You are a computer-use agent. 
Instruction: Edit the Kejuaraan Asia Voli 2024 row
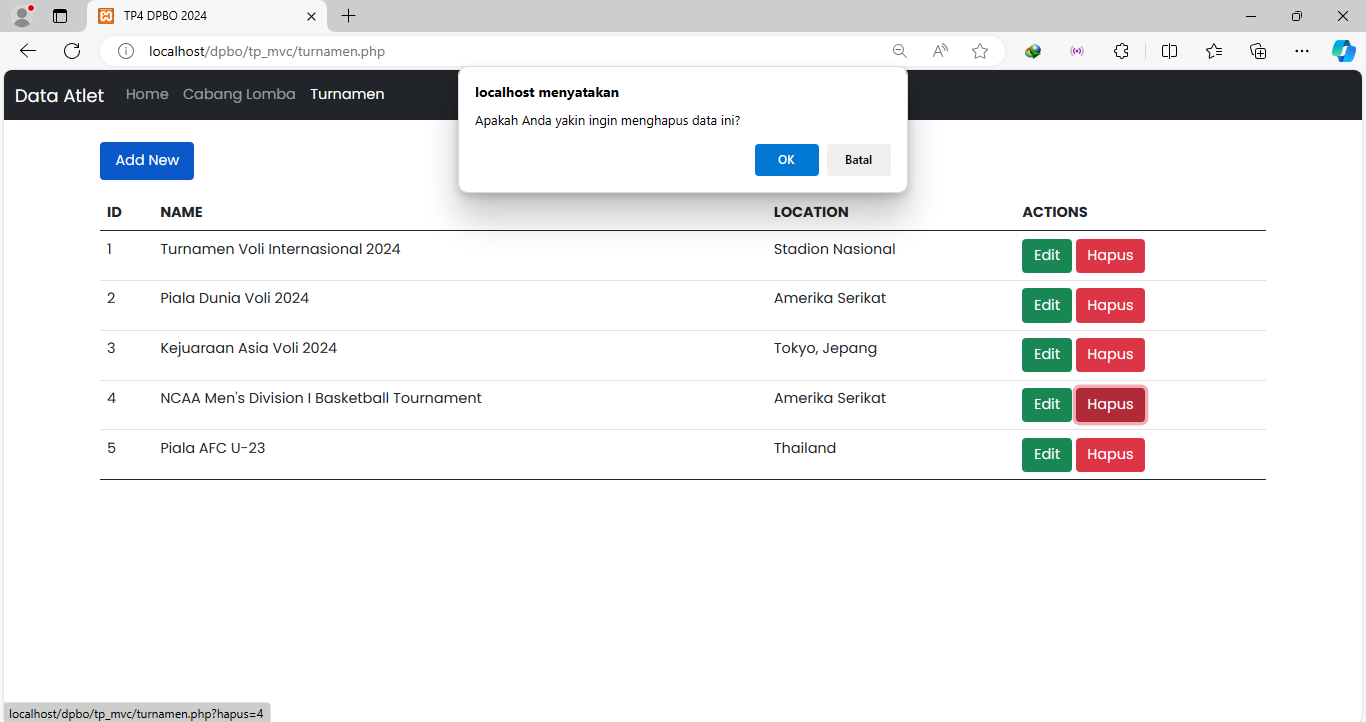click(x=1046, y=355)
